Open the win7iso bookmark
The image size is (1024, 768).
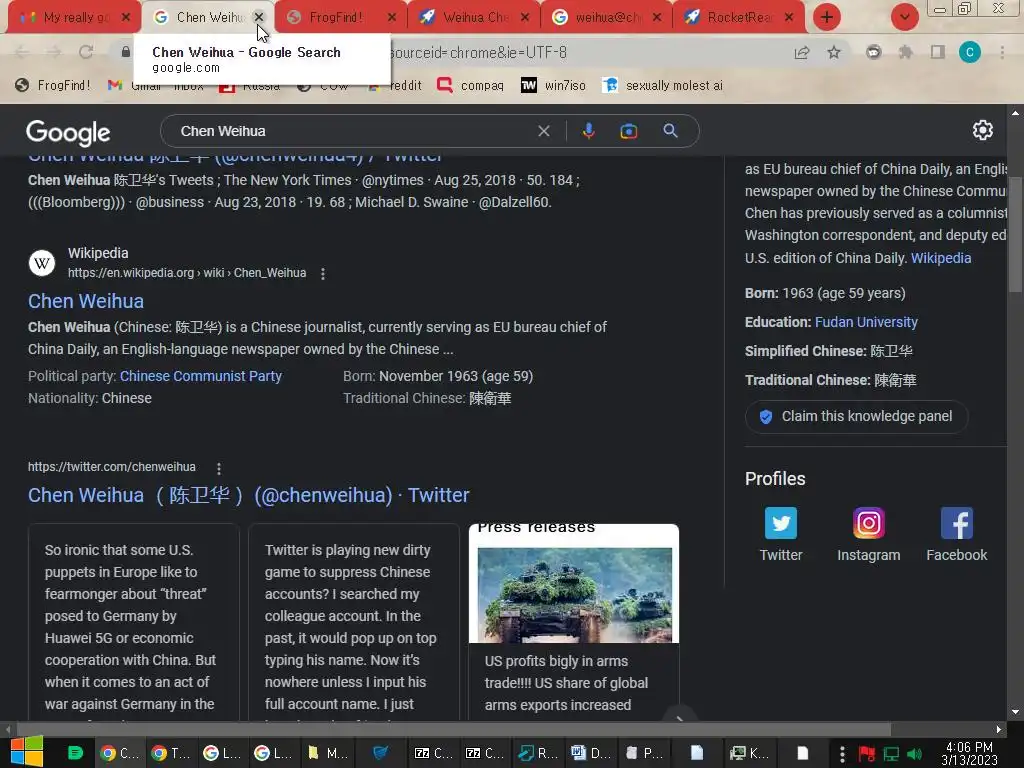[554, 85]
